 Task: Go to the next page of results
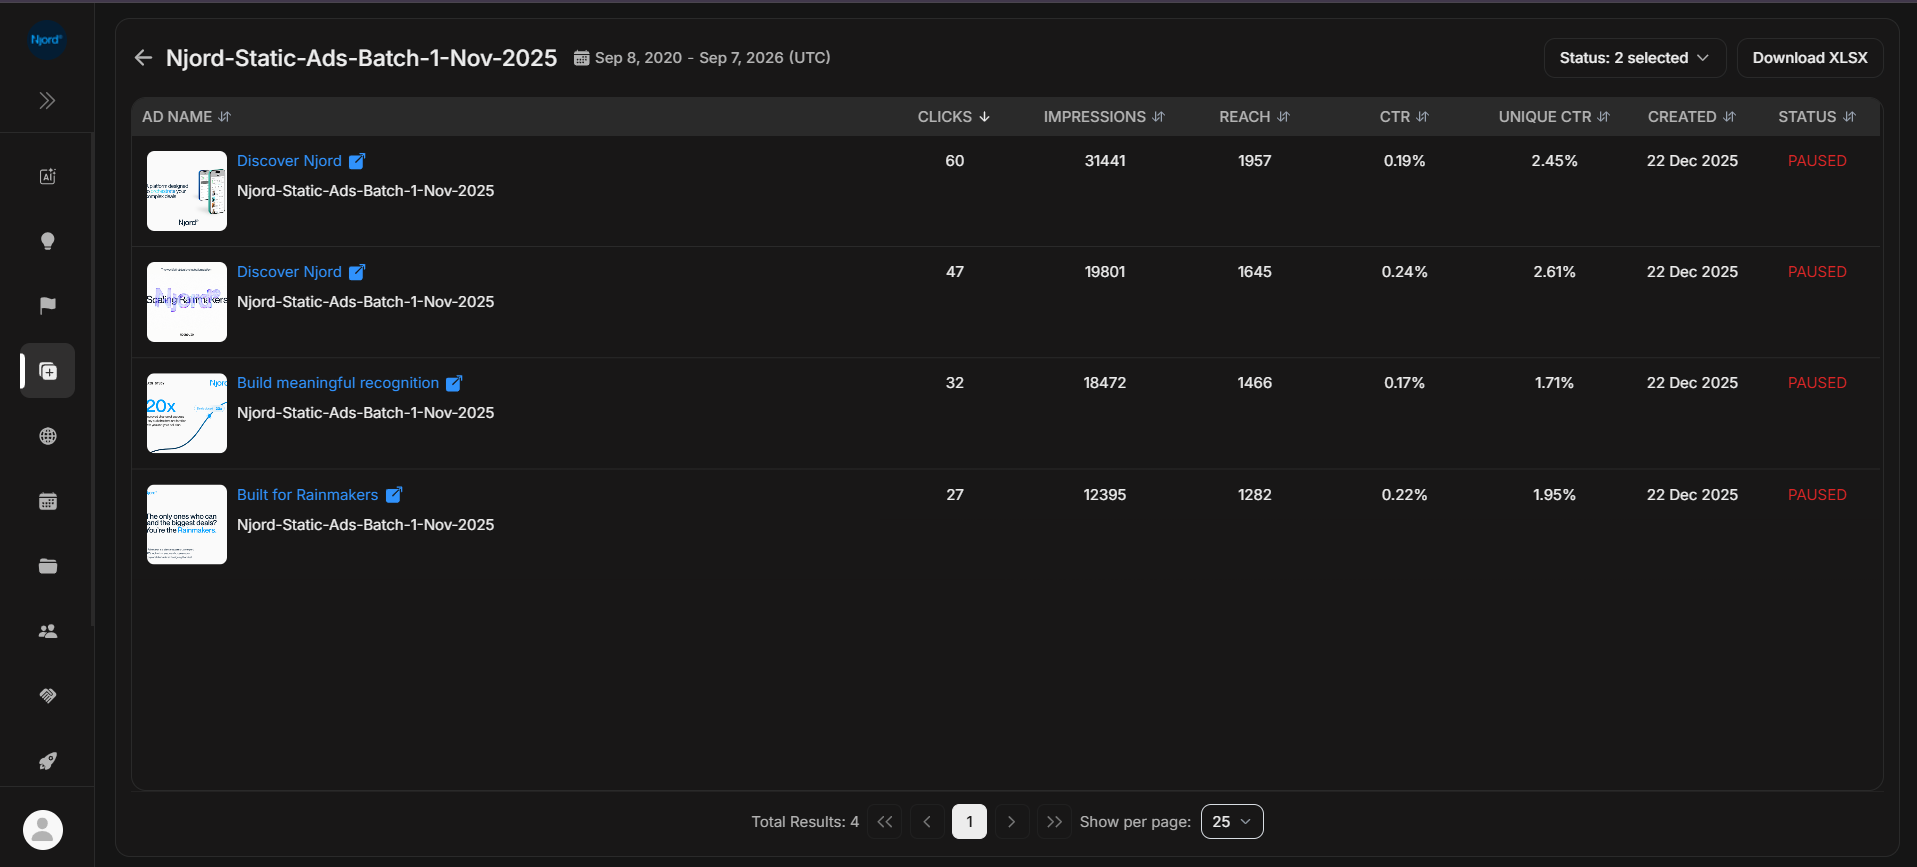coord(1011,822)
